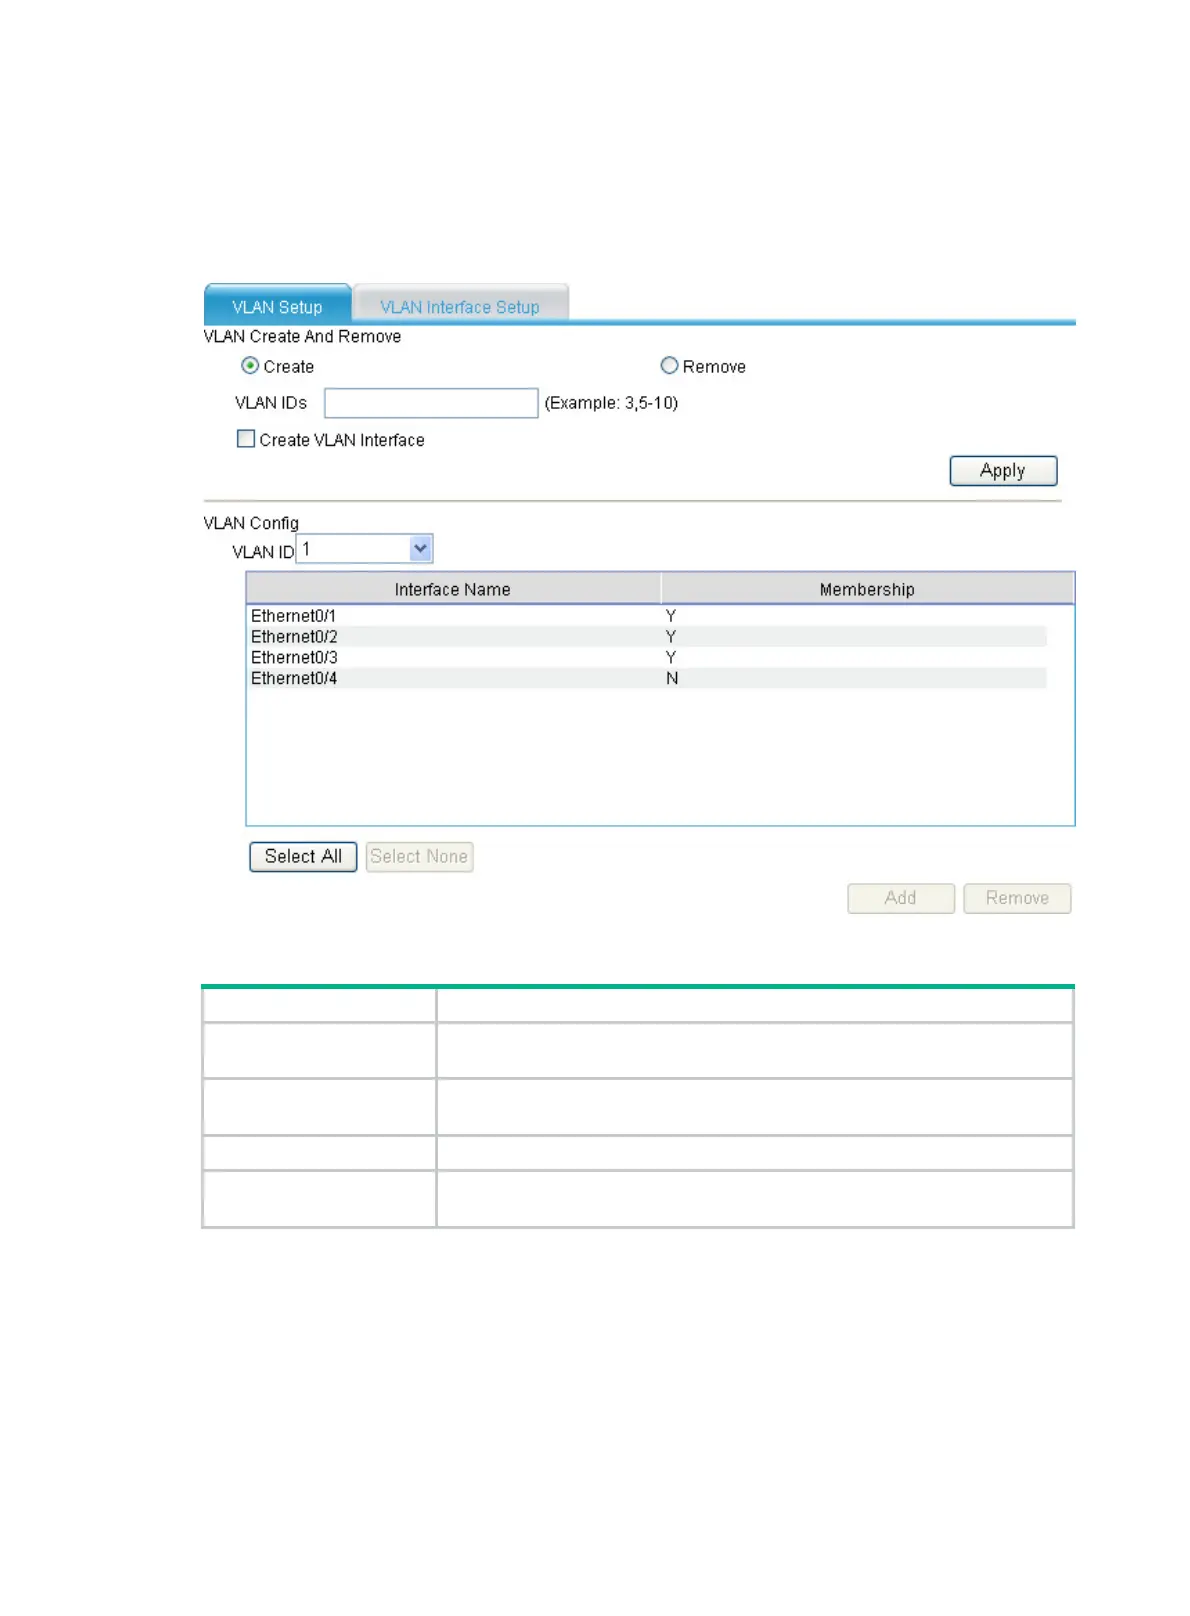Click the Interface Name column header

pos(453,589)
